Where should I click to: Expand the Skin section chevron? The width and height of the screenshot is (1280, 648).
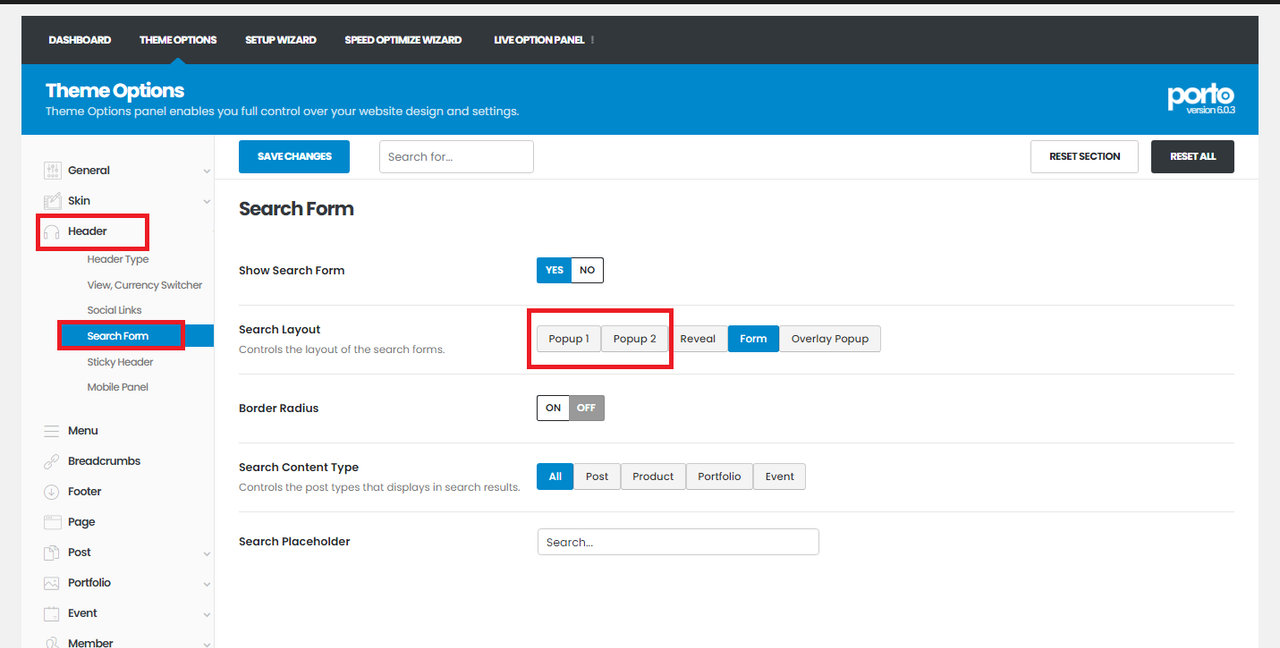coord(206,202)
